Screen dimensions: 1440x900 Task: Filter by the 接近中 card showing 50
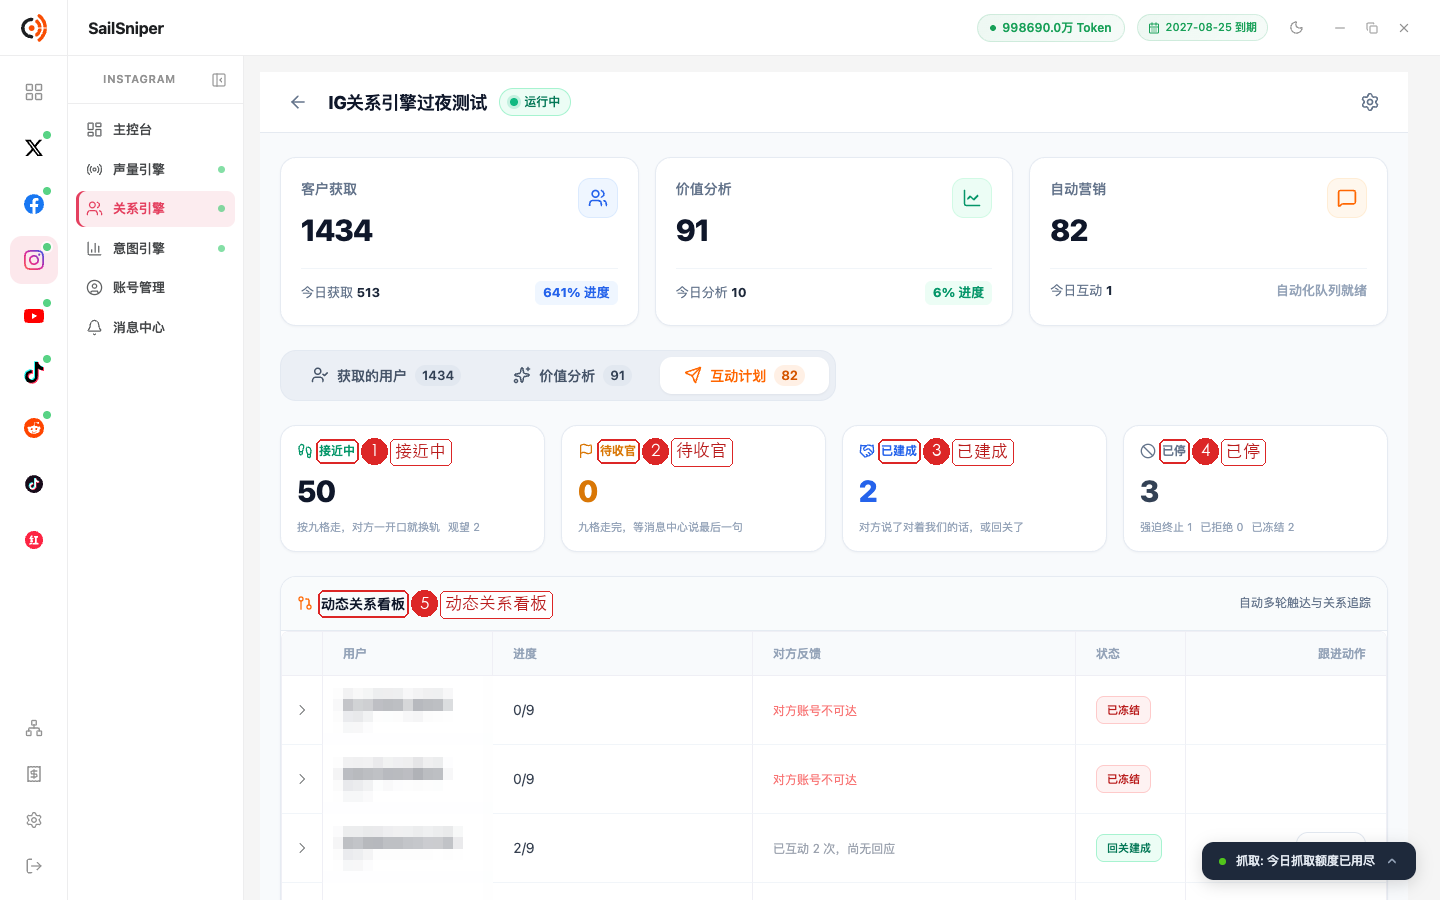coord(412,488)
